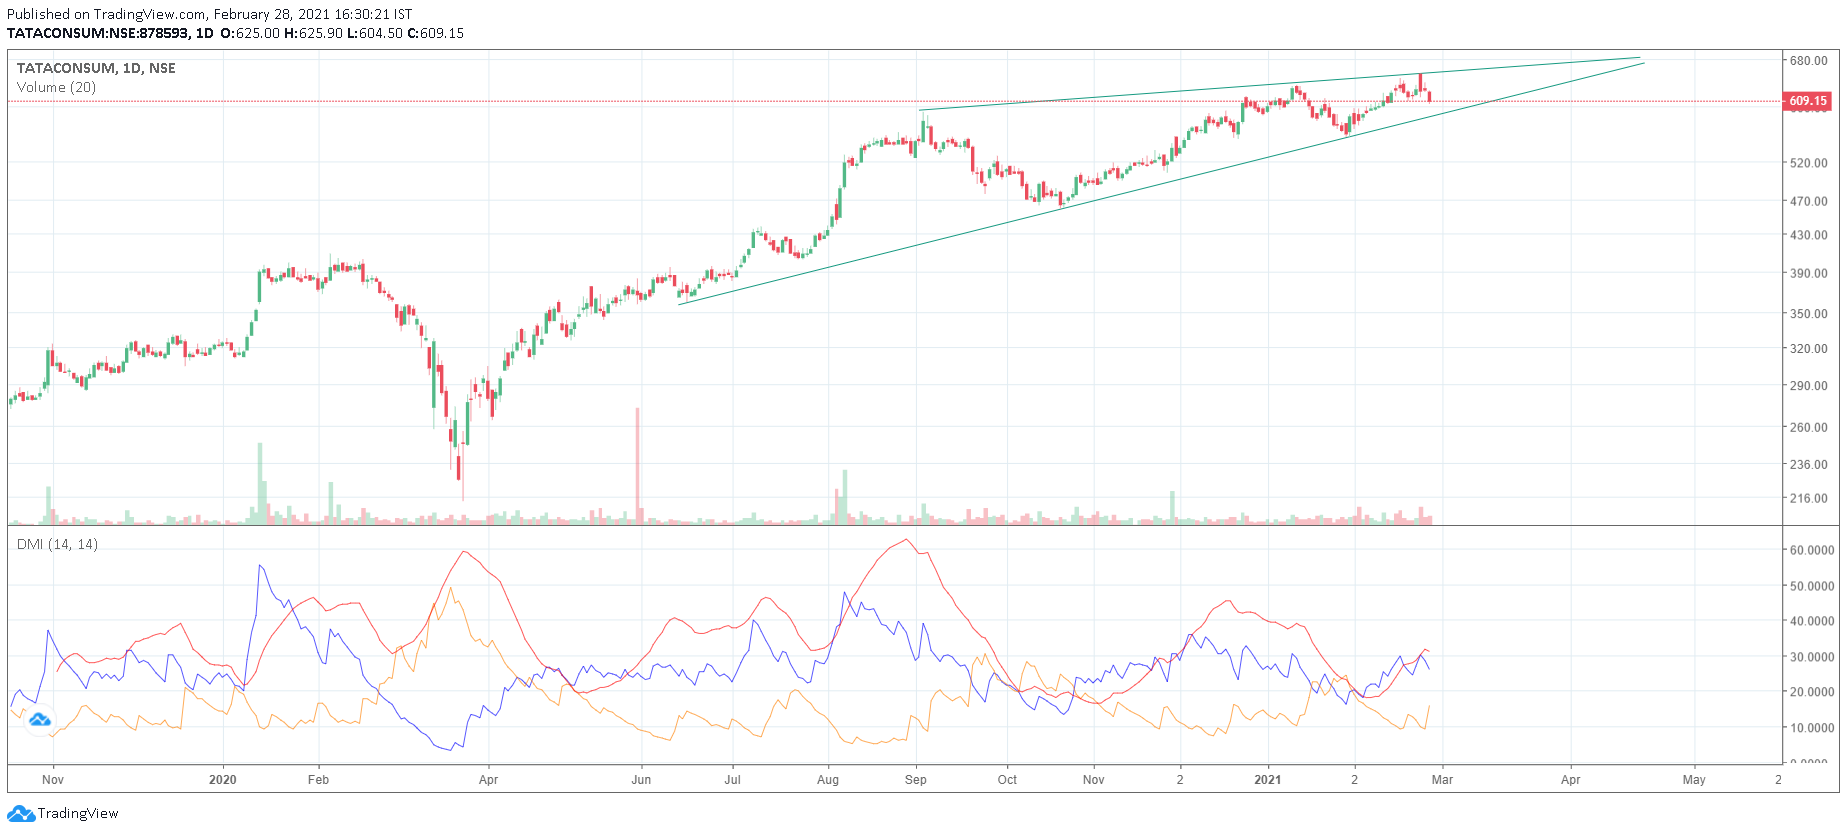Click the 350.00 price axis label
The image size is (1847, 834).
(1808, 314)
